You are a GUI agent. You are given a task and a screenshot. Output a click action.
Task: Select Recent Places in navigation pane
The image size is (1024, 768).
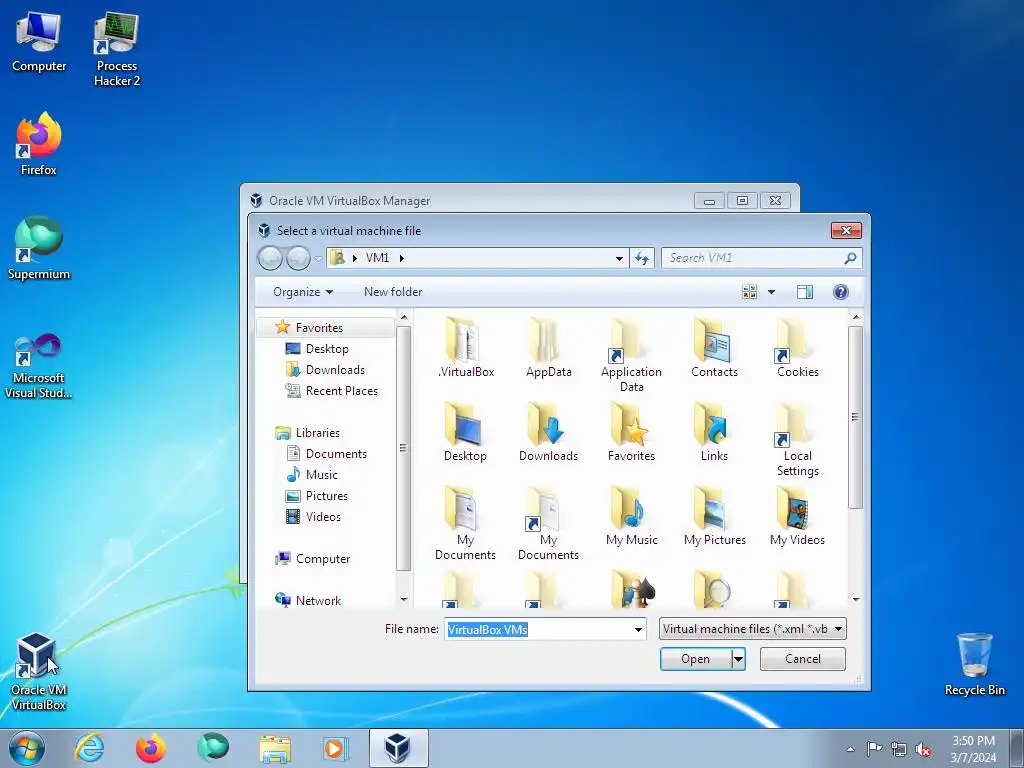coord(332,391)
